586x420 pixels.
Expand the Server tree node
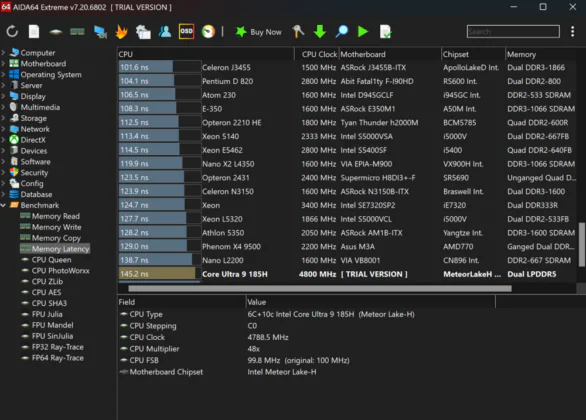[3, 85]
